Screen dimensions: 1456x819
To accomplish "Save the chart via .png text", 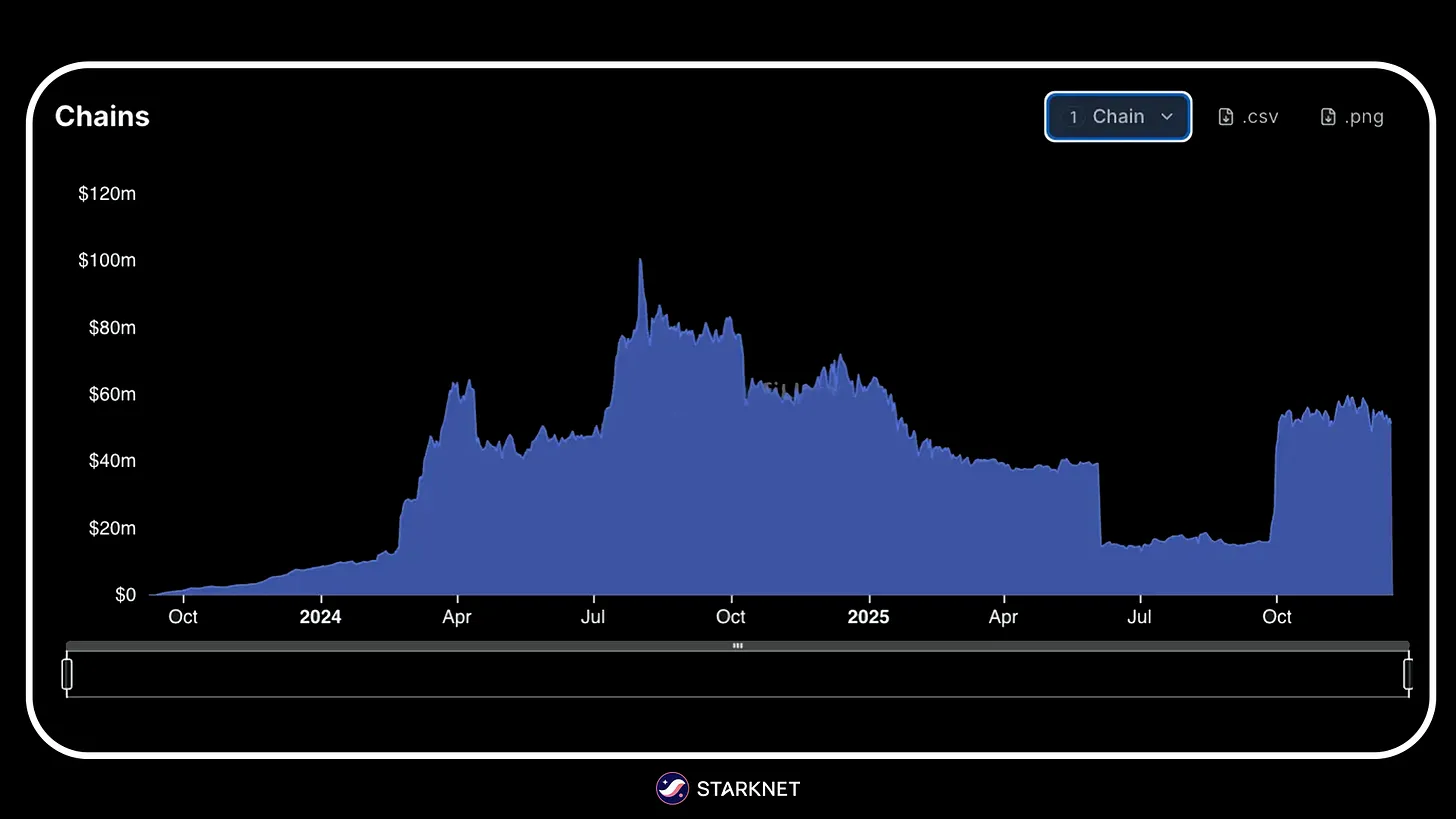I will pyautogui.click(x=1364, y=117).
